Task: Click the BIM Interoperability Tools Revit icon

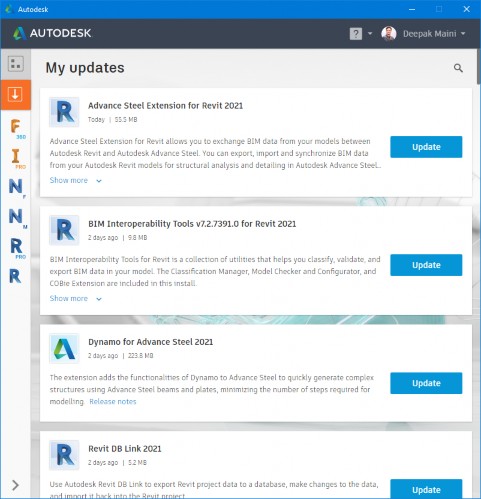Action: pos(64,230)
